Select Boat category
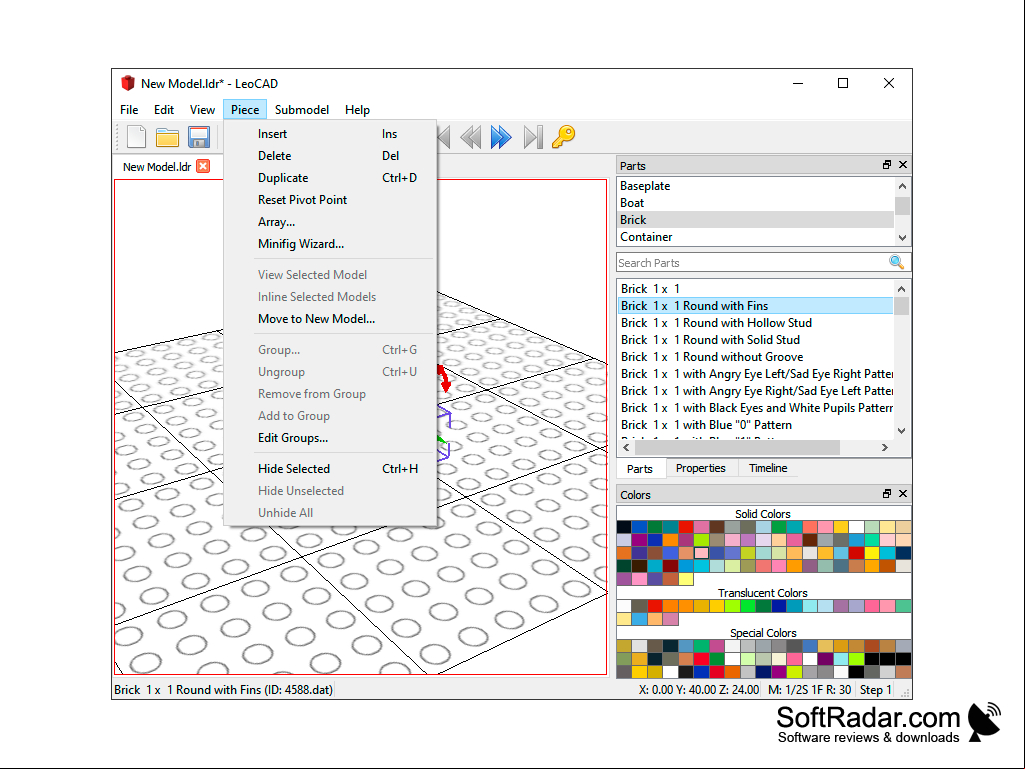Screen dimensions: 1025x769 pyautogui.click(x=756, y=203)
